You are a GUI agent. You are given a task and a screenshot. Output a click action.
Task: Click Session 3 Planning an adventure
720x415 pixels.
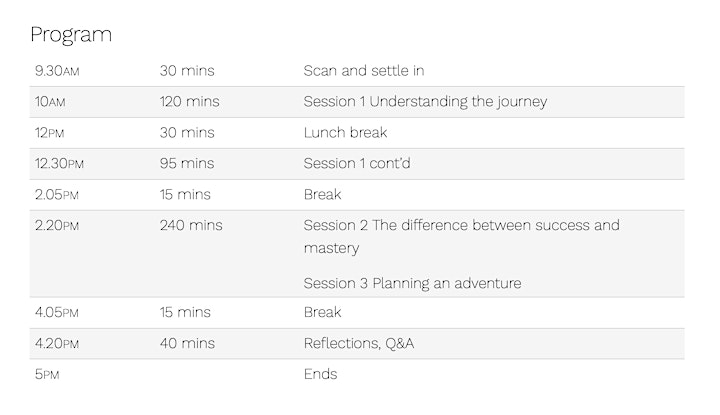[412, 283]
